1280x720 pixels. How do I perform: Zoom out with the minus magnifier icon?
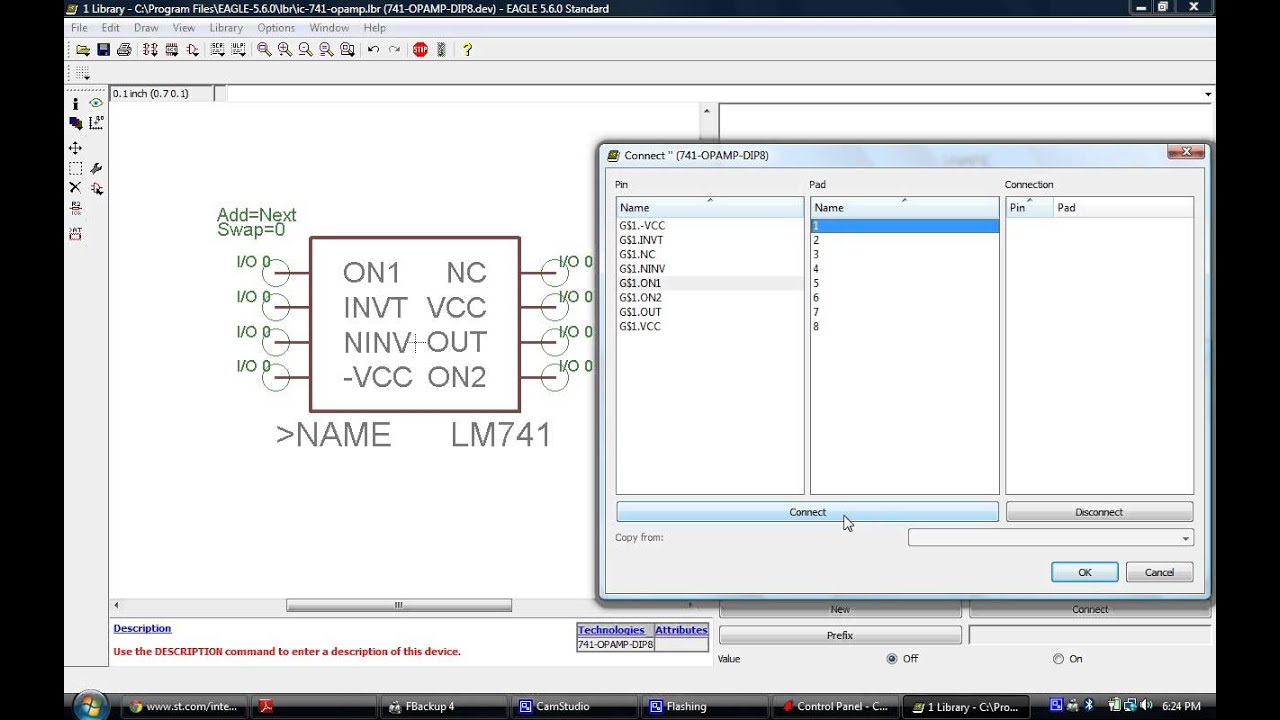click(305, 49)
